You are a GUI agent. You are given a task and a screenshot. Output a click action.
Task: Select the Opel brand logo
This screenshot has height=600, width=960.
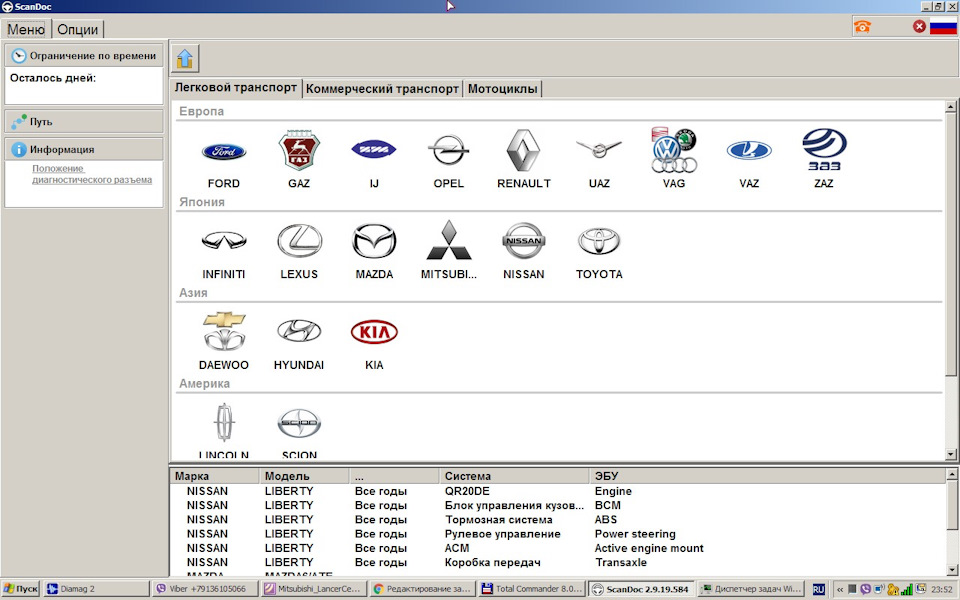(x=448, y=149)
